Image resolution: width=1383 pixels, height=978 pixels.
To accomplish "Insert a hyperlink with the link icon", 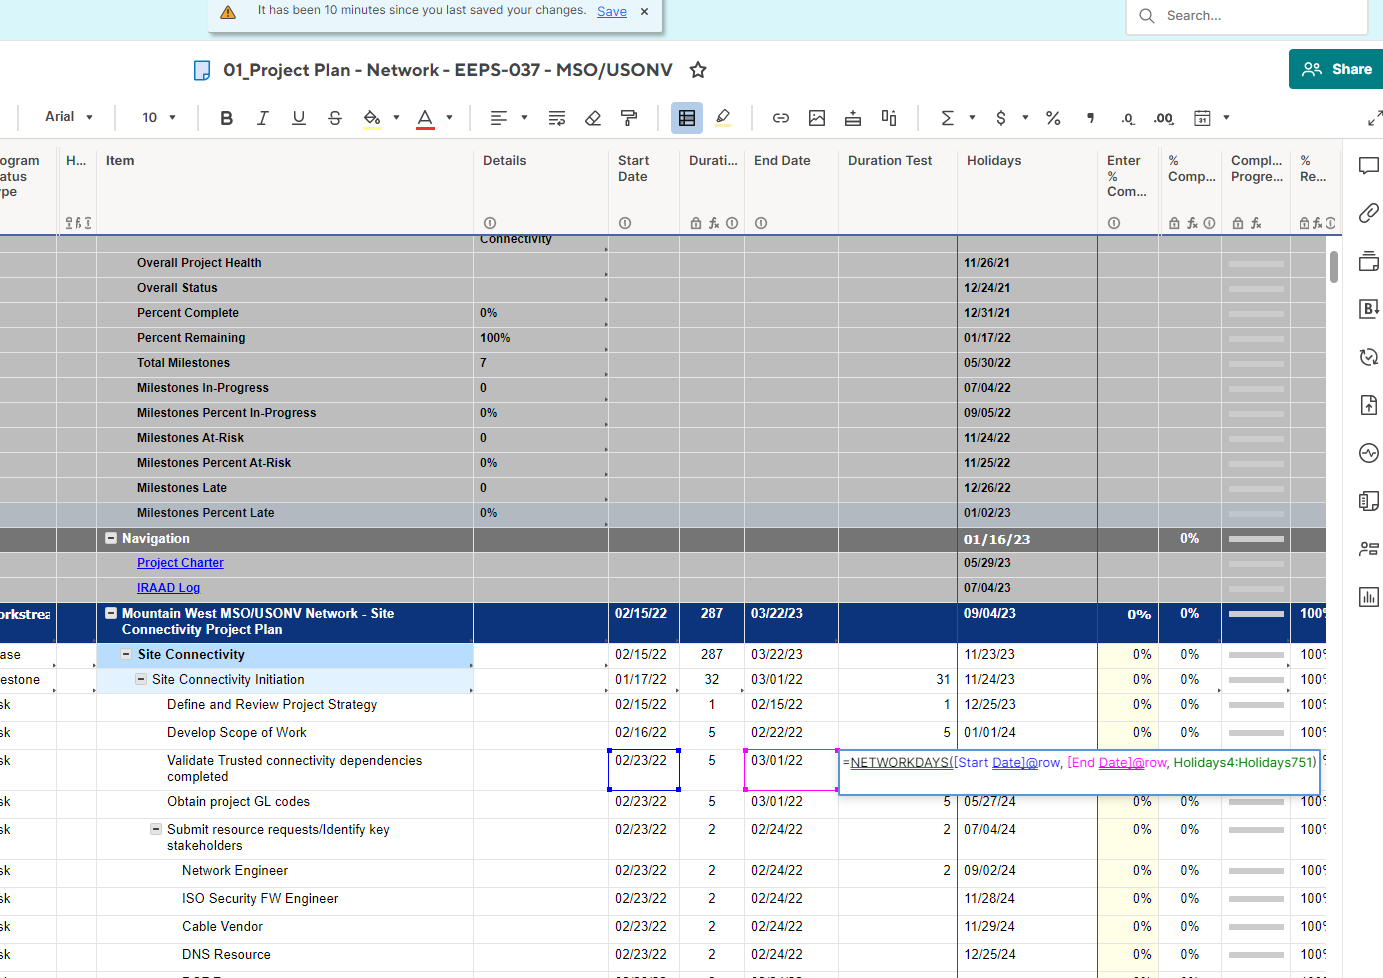I will pos(781,118).
